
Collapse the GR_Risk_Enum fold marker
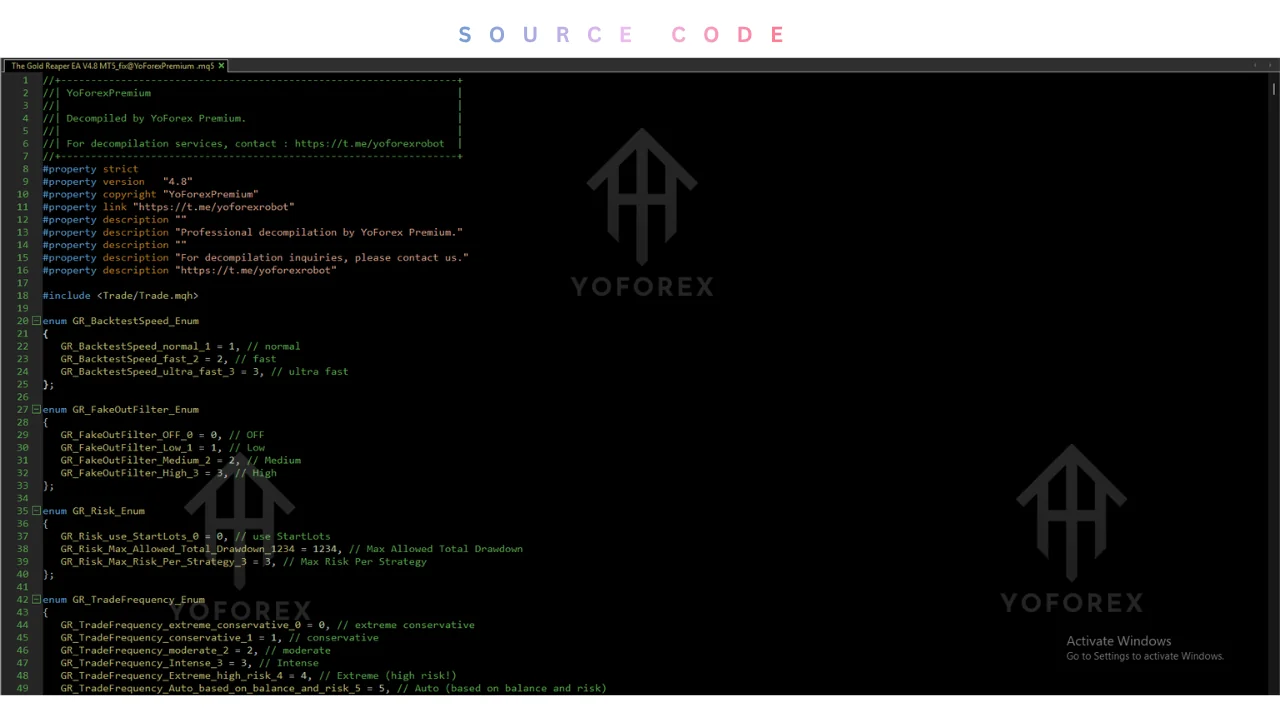tap(36, 511)
